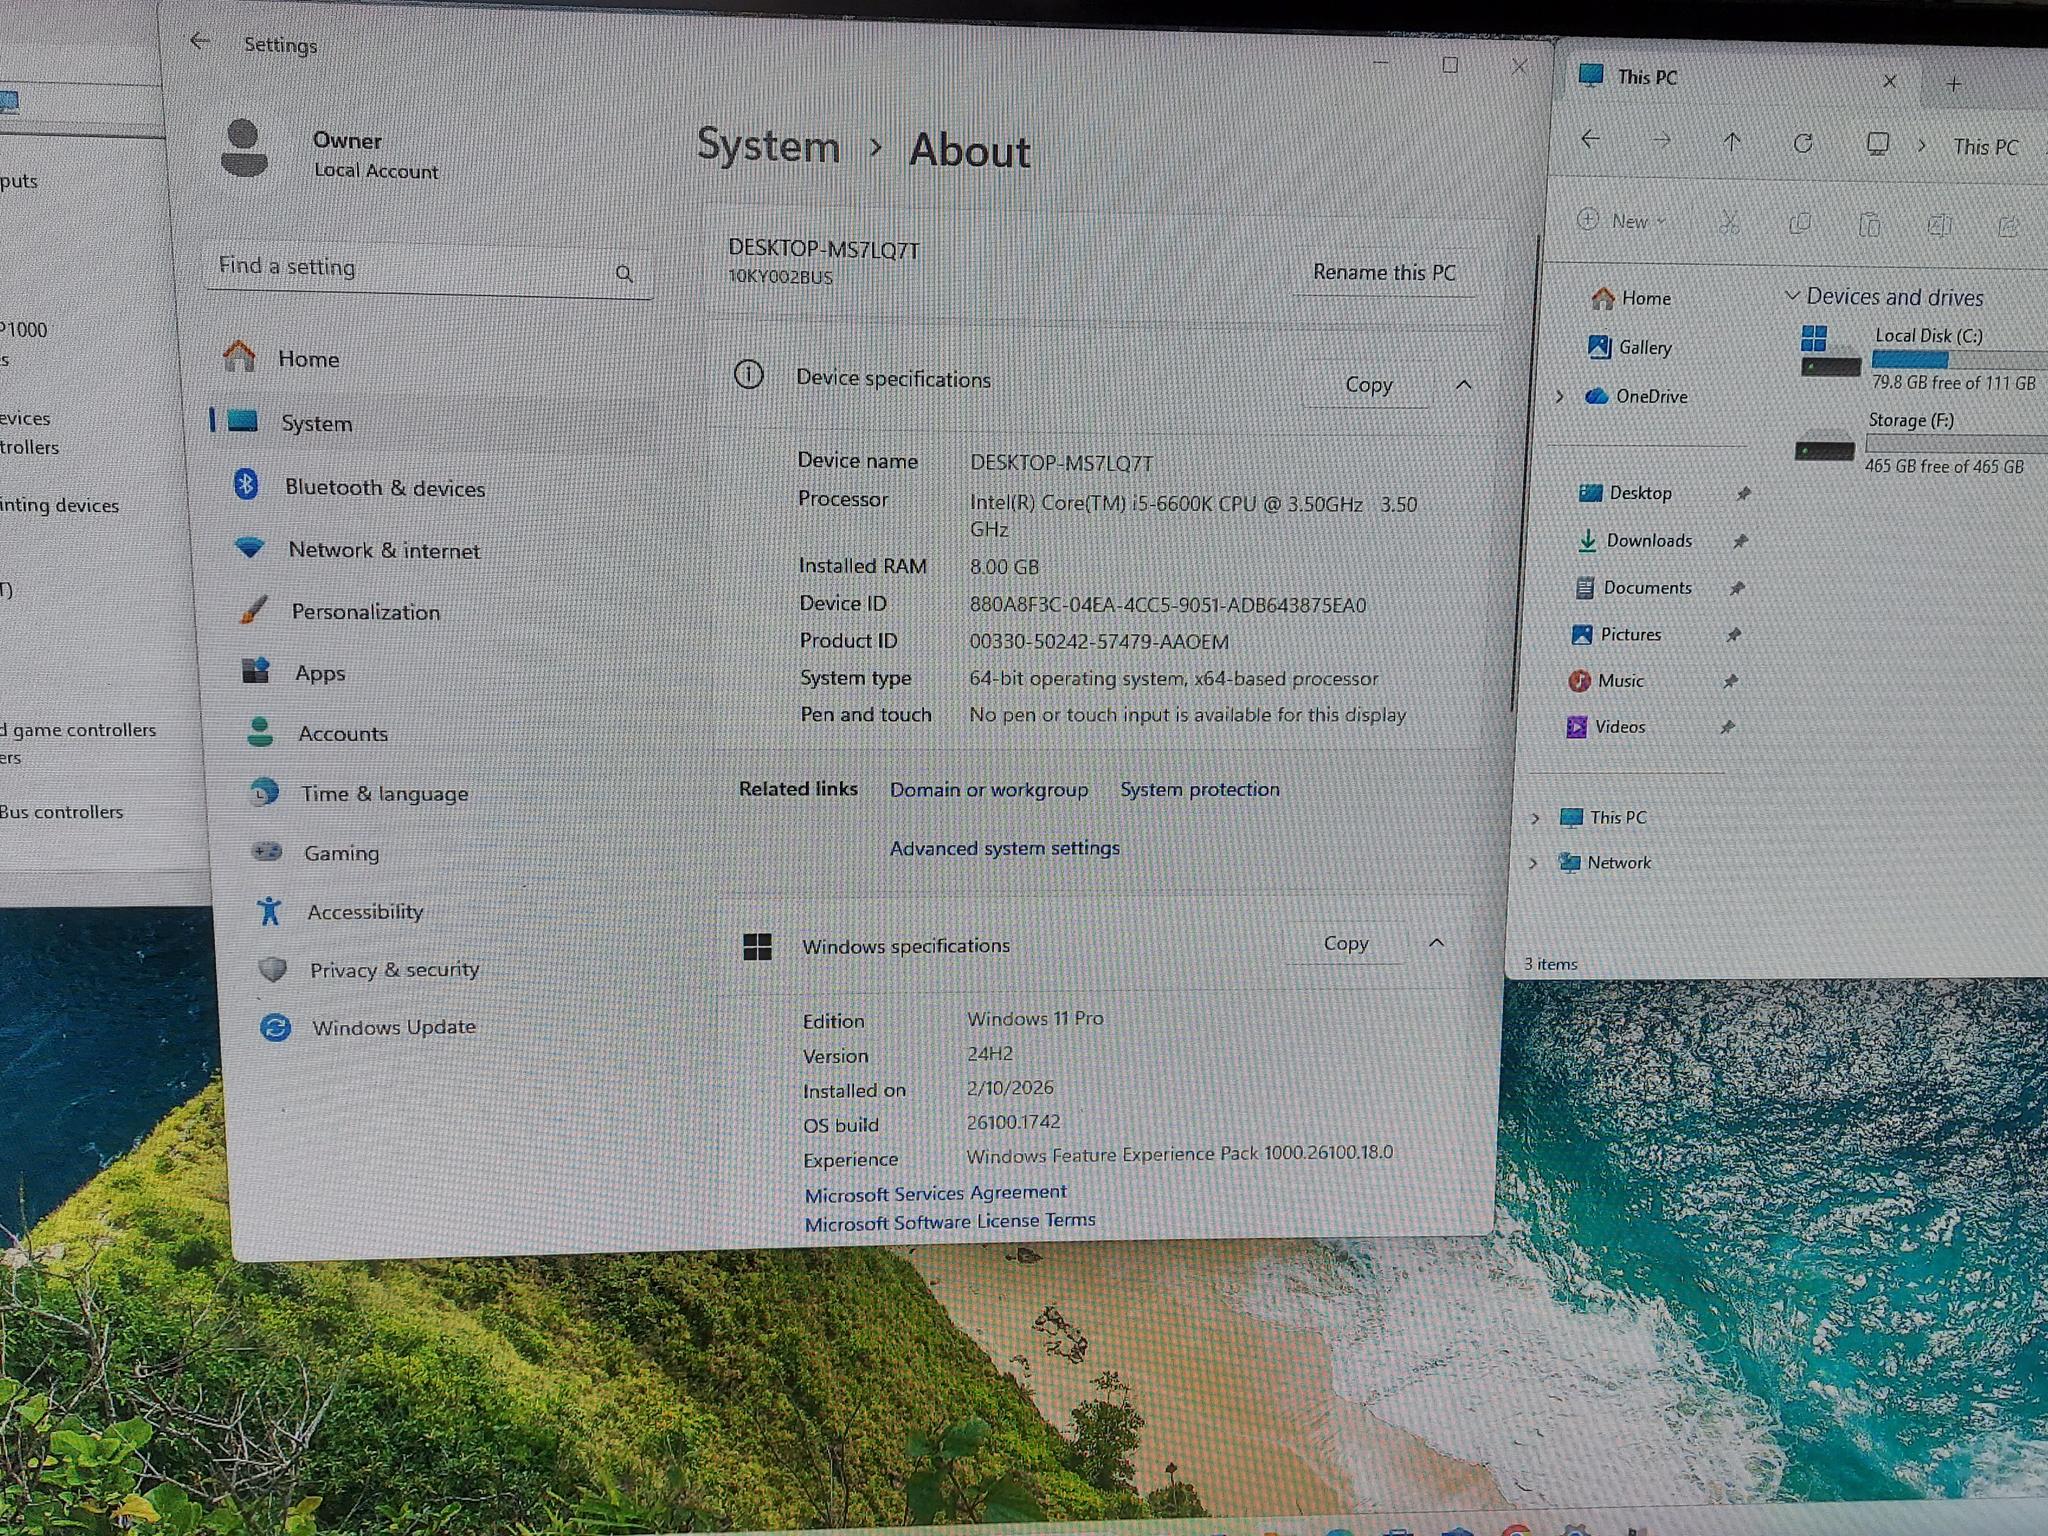Copy the Device specifications
Screen dimensions: 2048x1536
[1368, 385]
